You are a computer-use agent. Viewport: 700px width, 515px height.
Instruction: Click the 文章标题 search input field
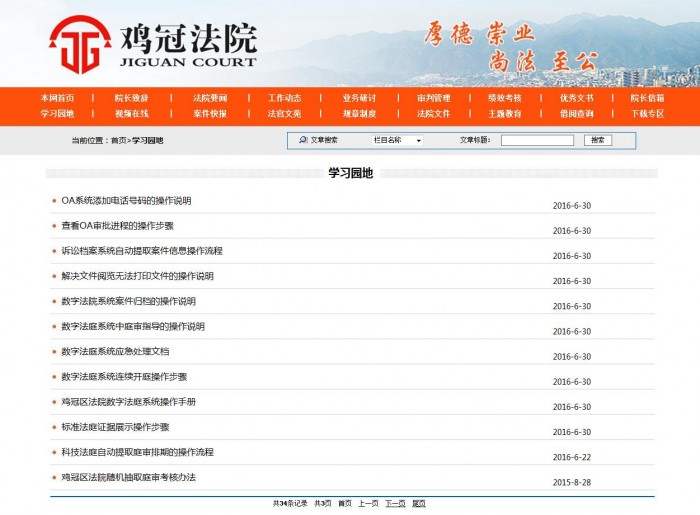(537, 141)
